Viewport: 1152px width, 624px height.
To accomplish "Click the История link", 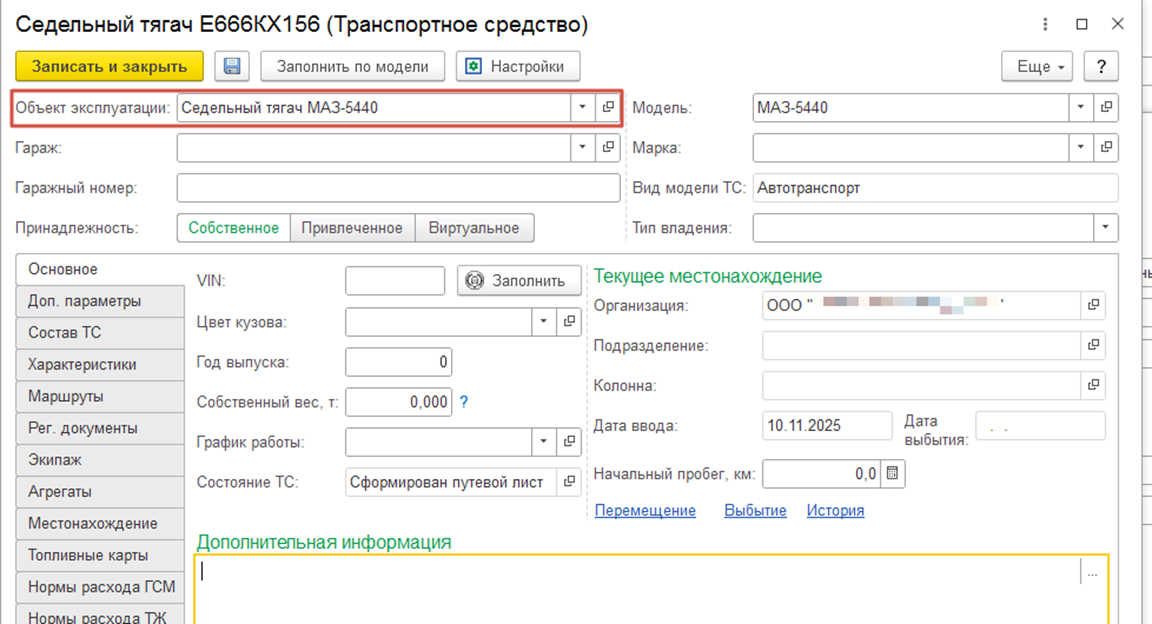I will click(835, 510).
